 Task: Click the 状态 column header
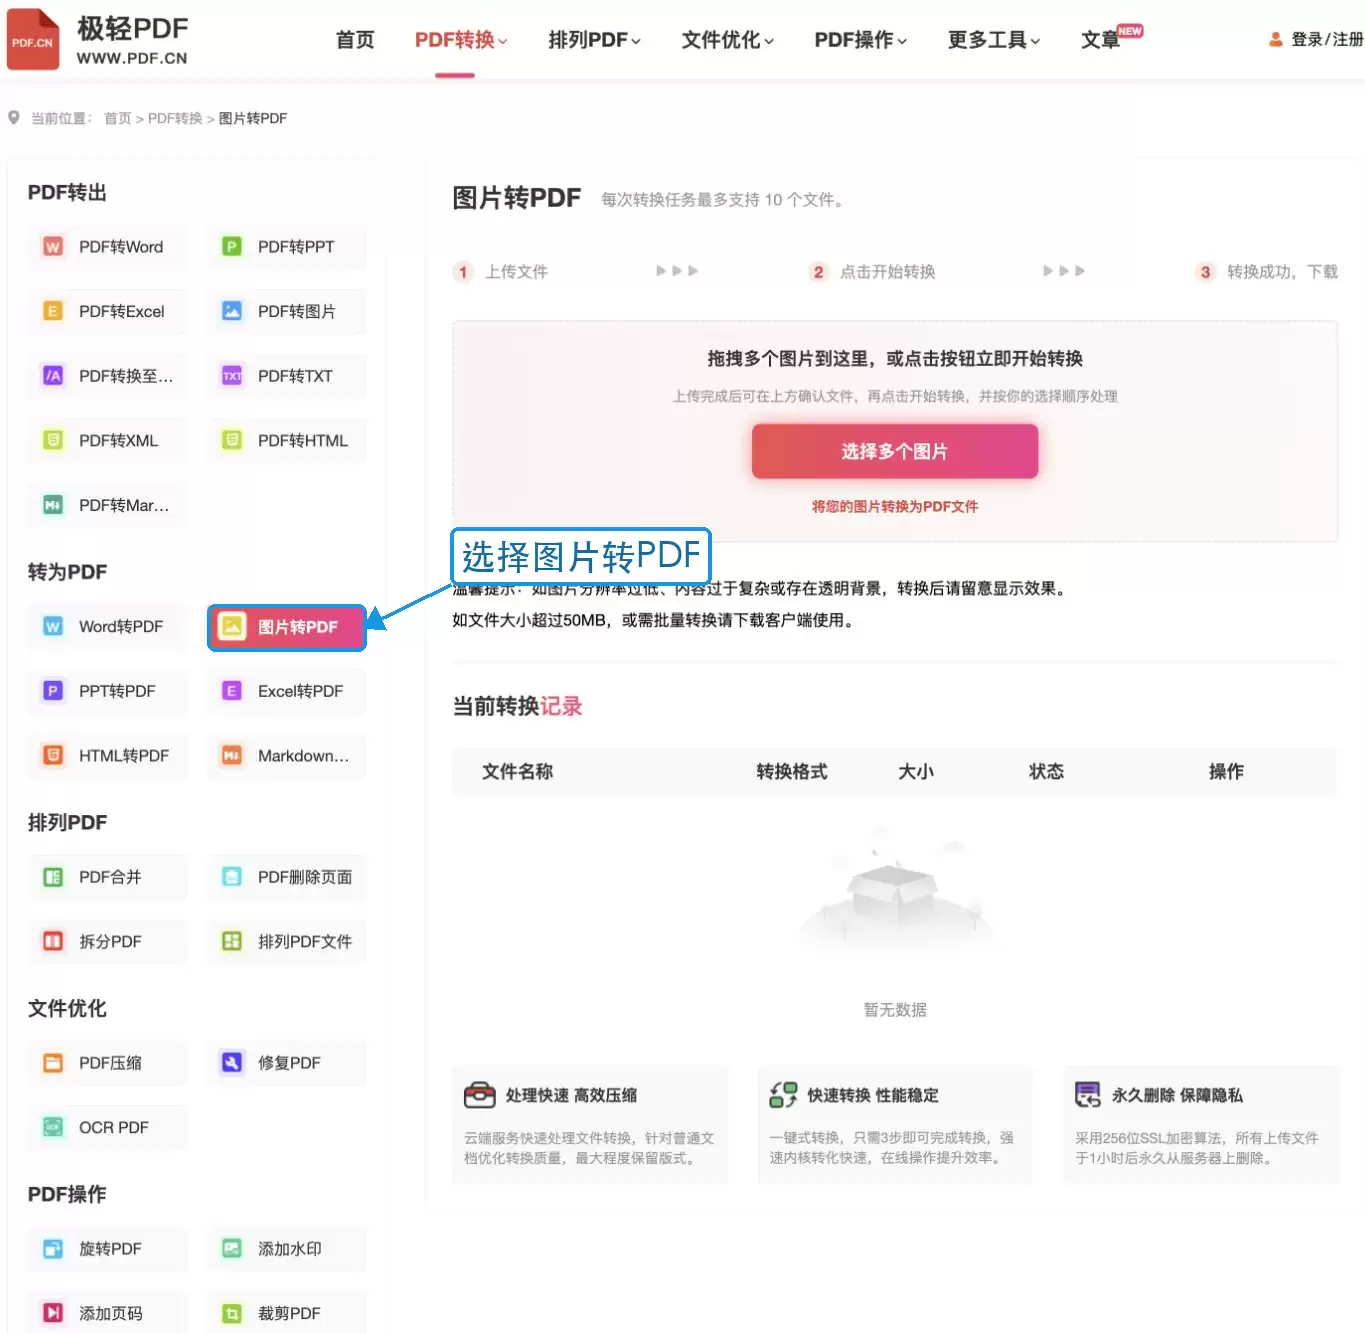point(1046,771)
